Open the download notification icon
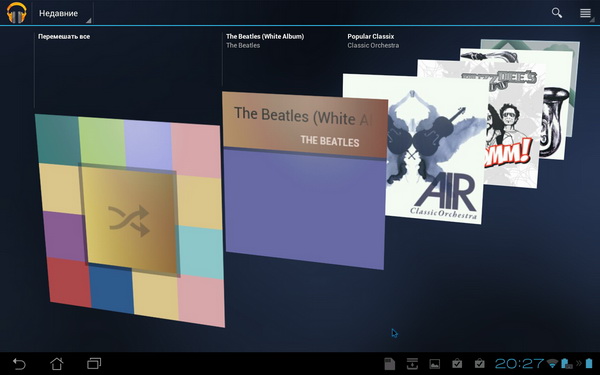The image size is (600, 375). point(412,364)
